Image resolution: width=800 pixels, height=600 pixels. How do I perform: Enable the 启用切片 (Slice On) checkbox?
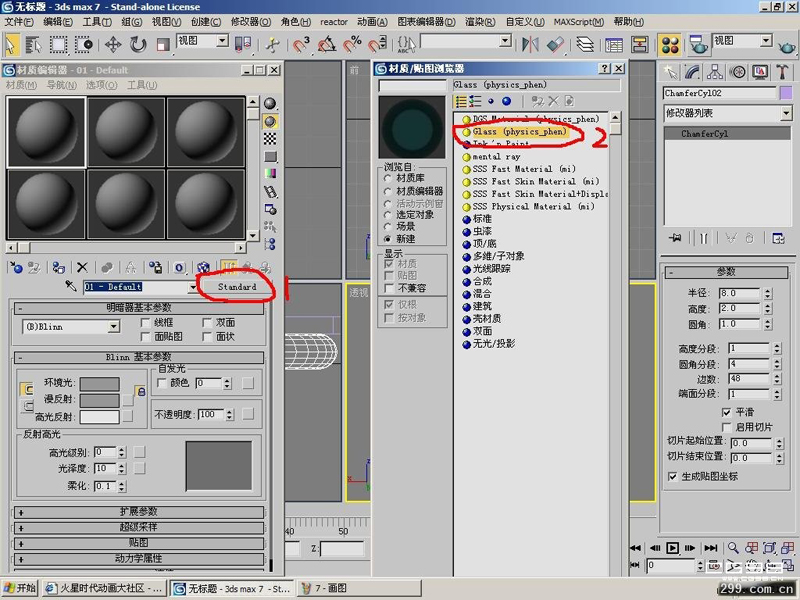727,427
